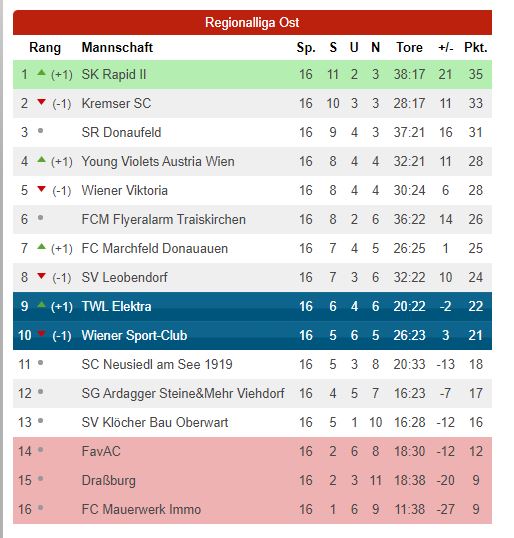Select the FC Mauerwerk Immo row
The image size is (514, 538).
click(252, 510)
